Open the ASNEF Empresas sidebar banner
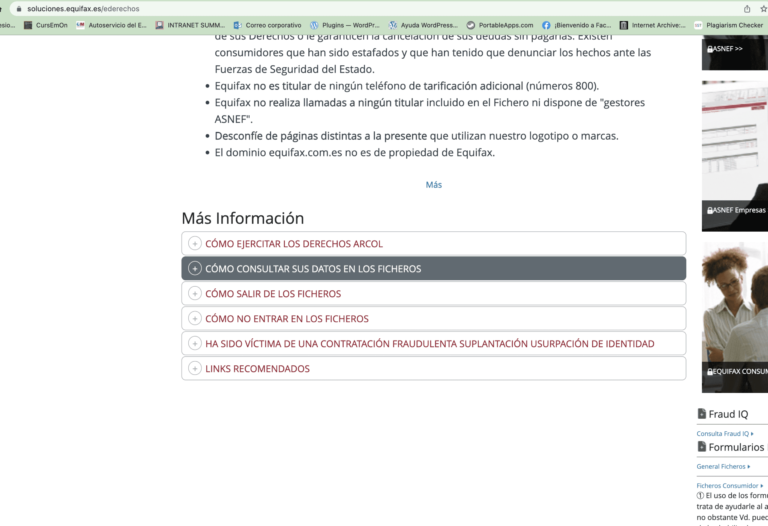The height and width of the screenshot is (526, 768). click(x=735, y=156)
